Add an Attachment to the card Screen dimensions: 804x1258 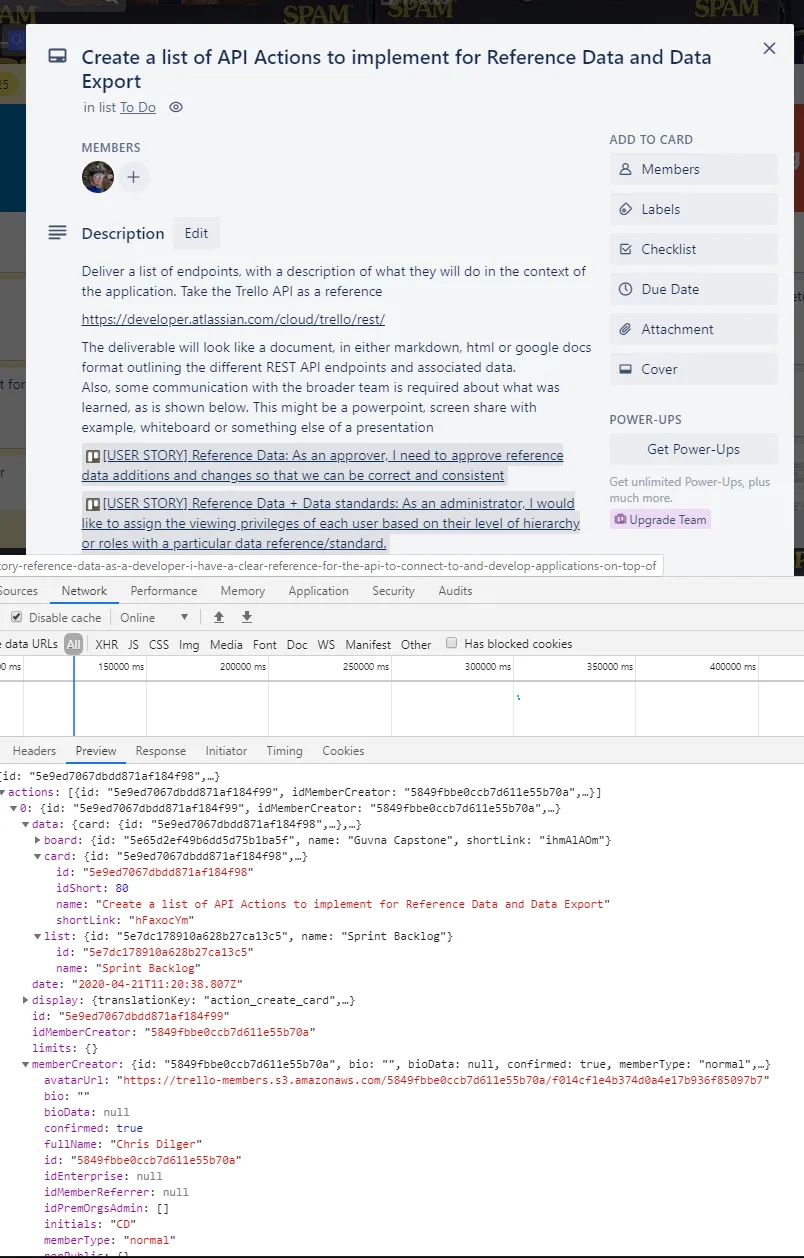coord(693,329)
